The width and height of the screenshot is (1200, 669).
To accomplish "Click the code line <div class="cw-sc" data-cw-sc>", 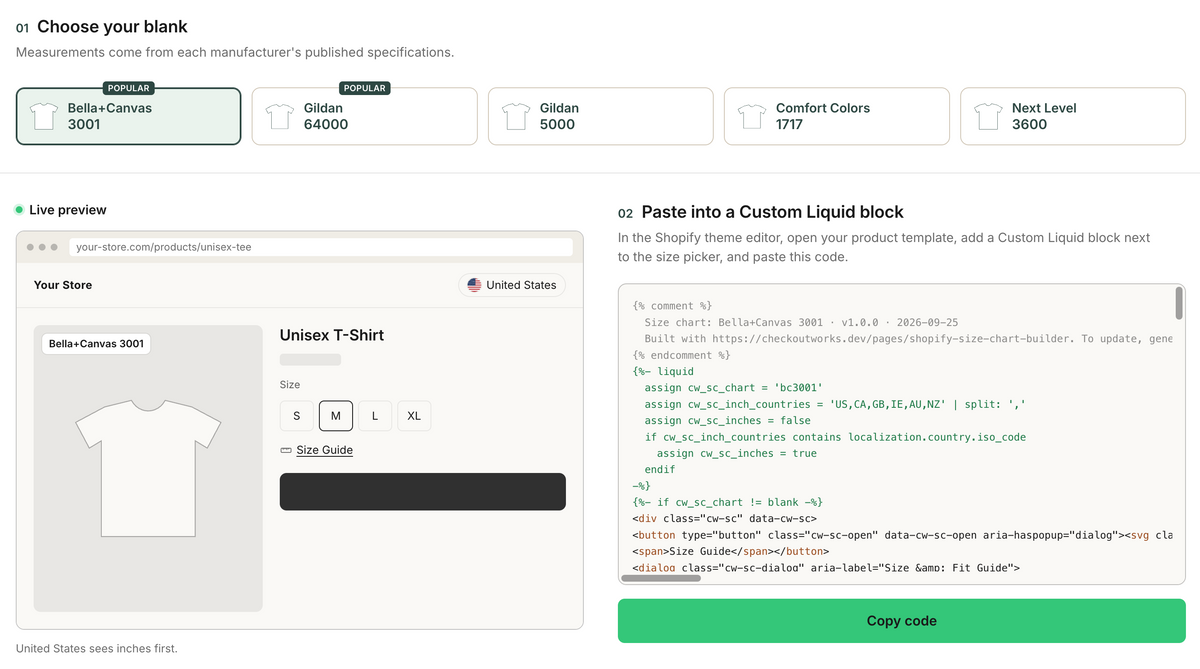I will 725,519.
